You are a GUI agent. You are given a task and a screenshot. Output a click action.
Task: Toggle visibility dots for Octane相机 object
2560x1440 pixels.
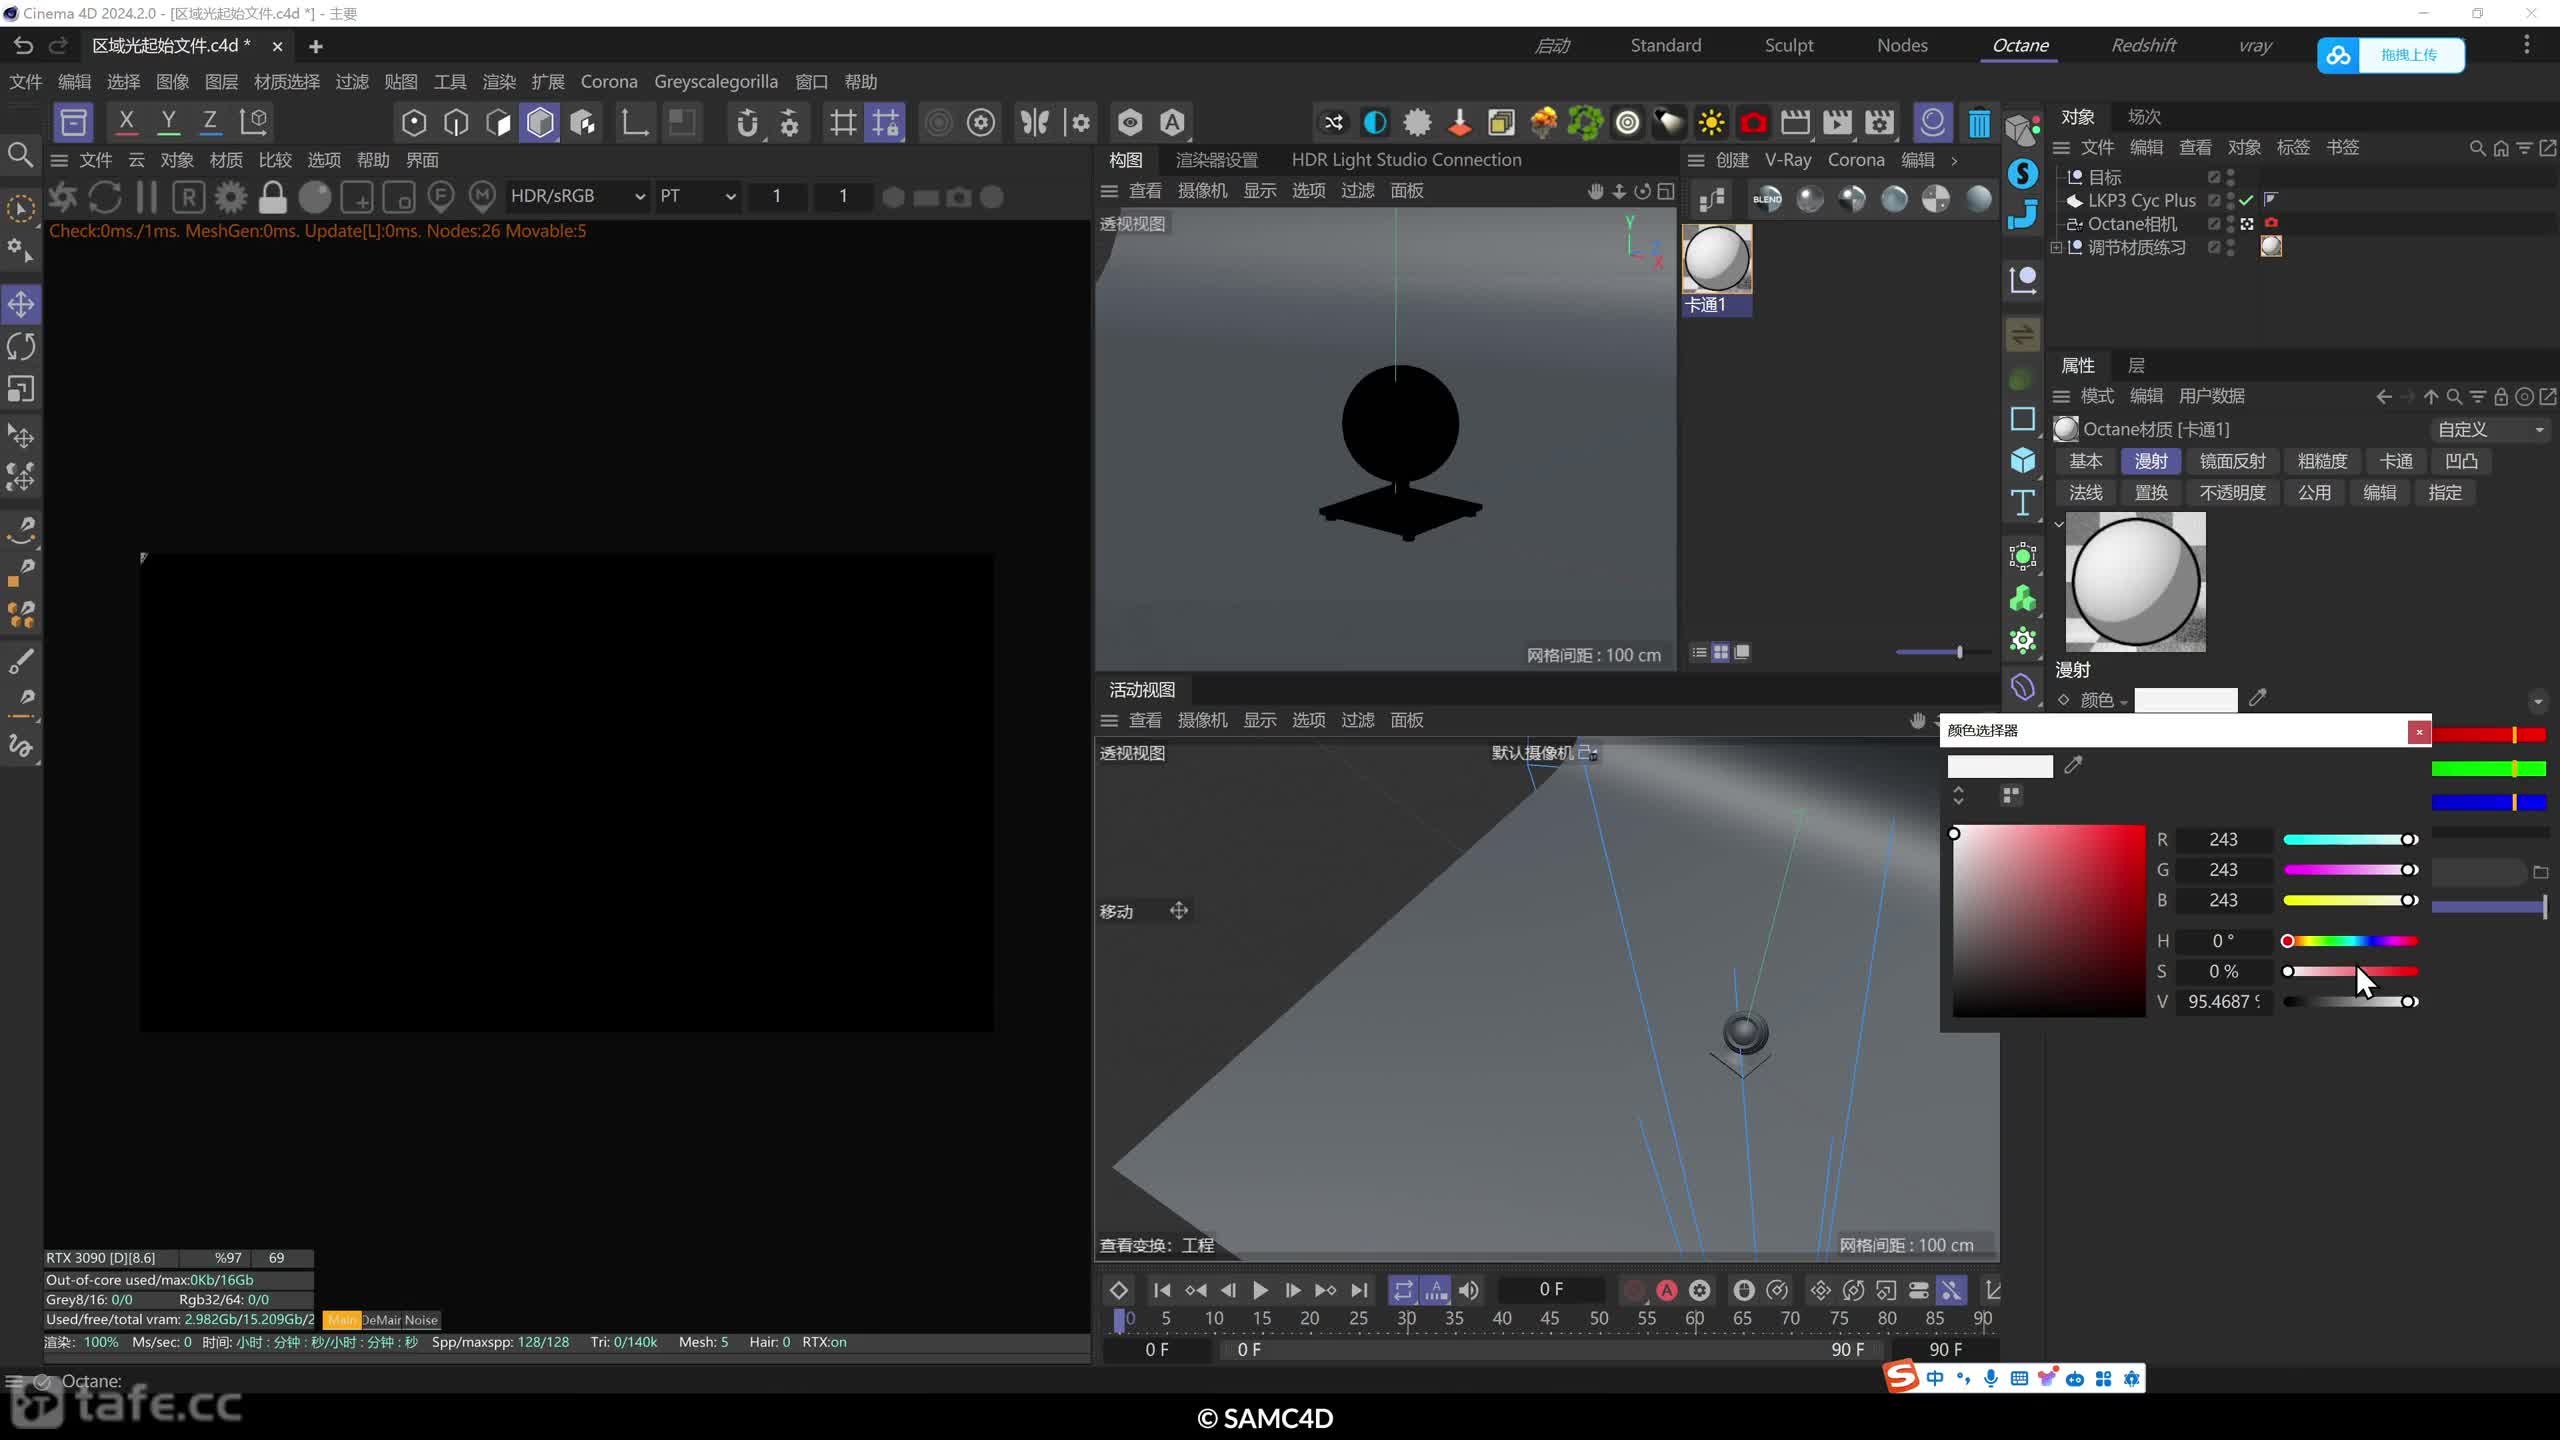(x=2231, y=224)
